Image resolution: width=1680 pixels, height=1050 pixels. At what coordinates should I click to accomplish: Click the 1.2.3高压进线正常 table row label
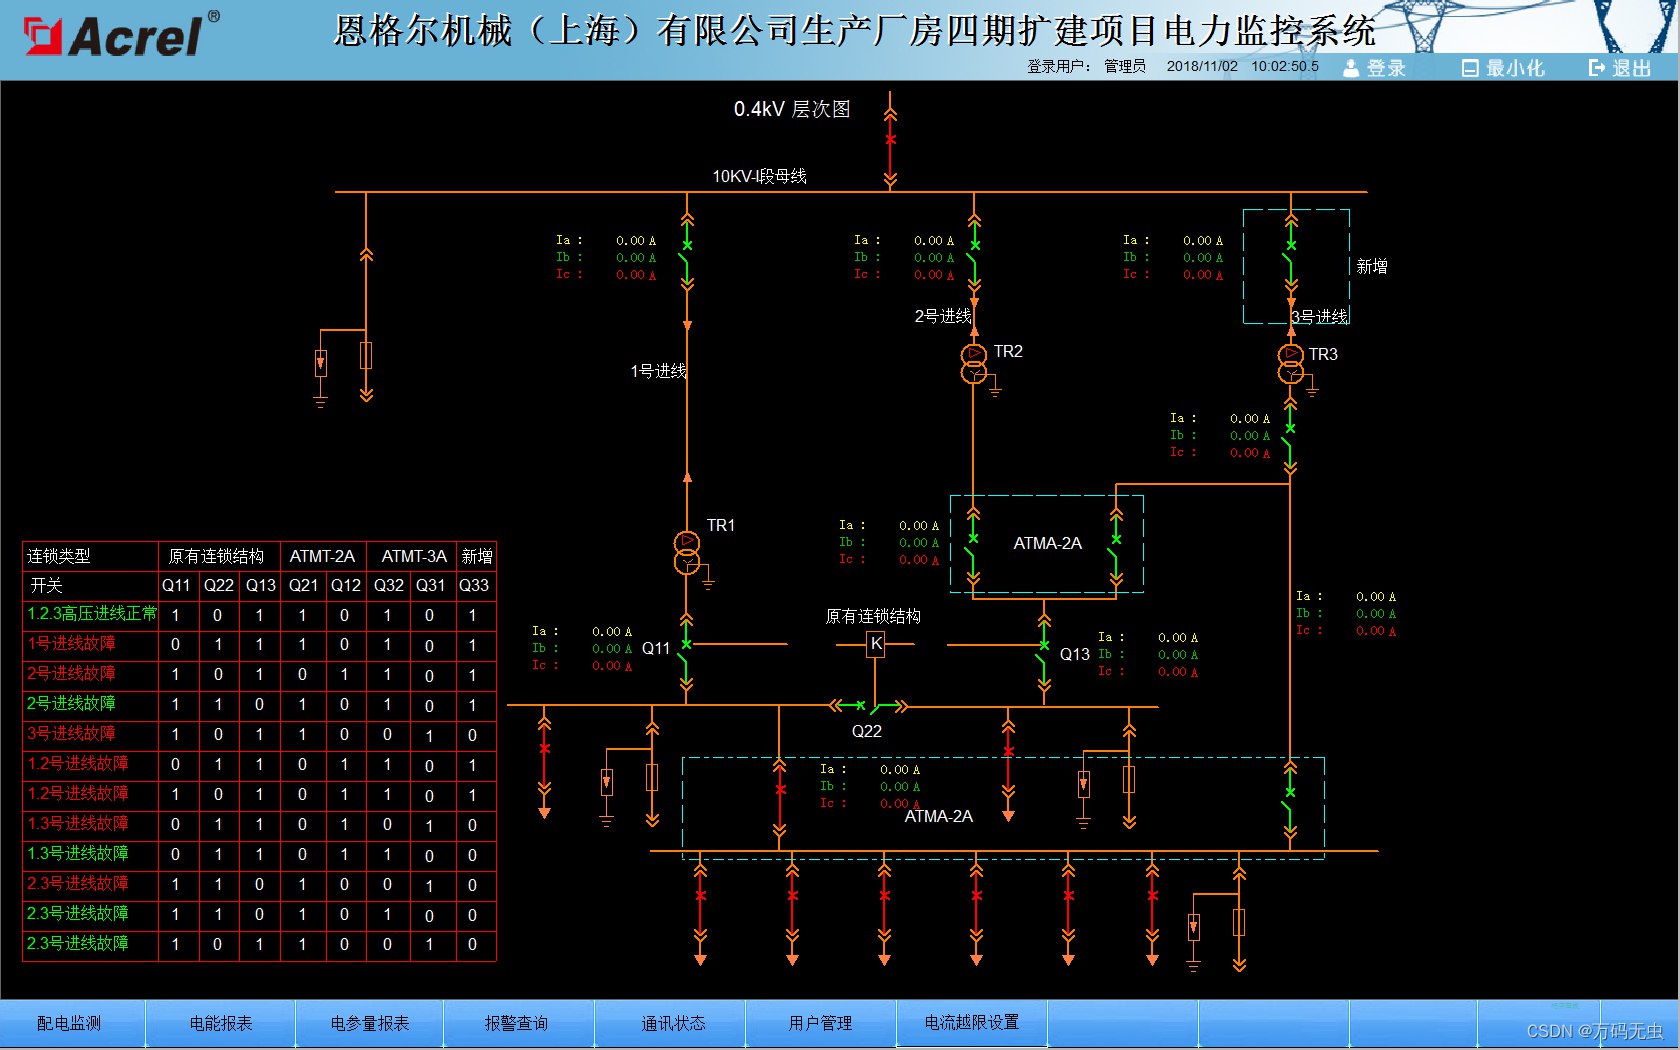pyautogui.click(x=91, y=614)
